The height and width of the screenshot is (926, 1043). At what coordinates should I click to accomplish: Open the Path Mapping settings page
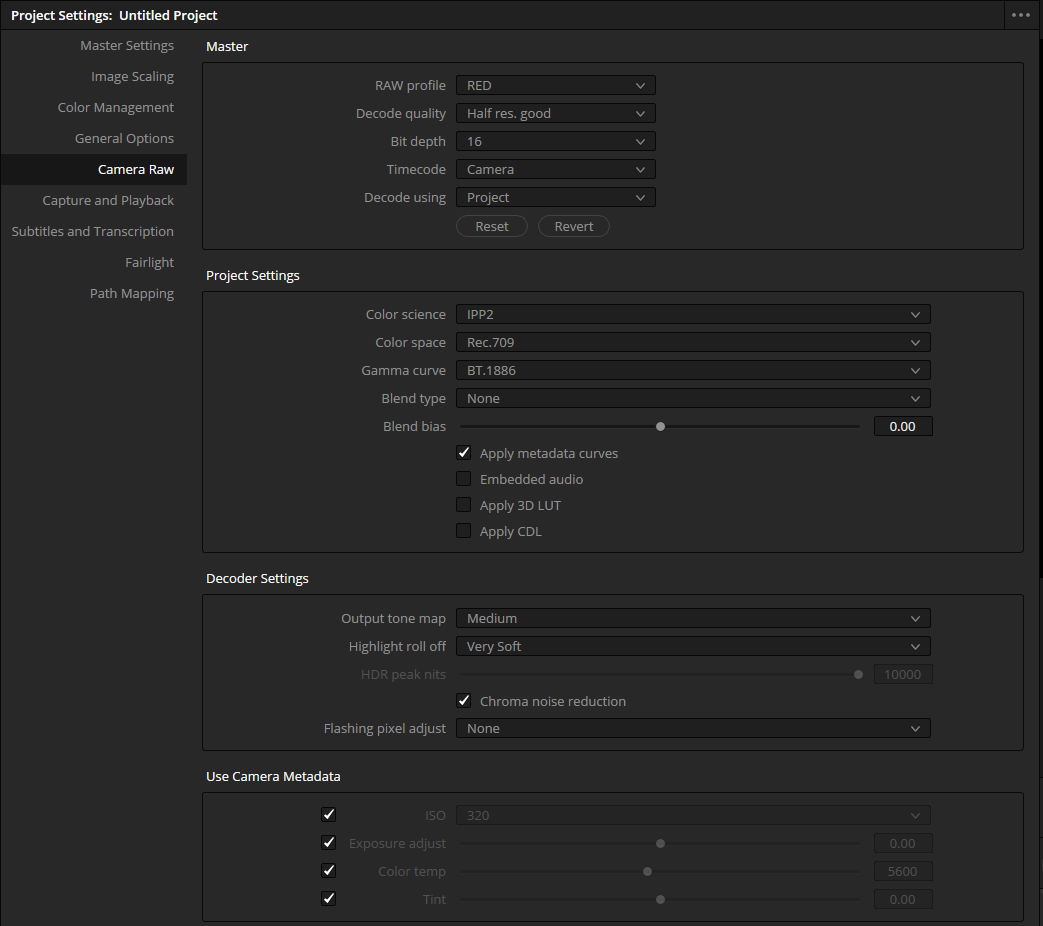(x=131, y=293)
